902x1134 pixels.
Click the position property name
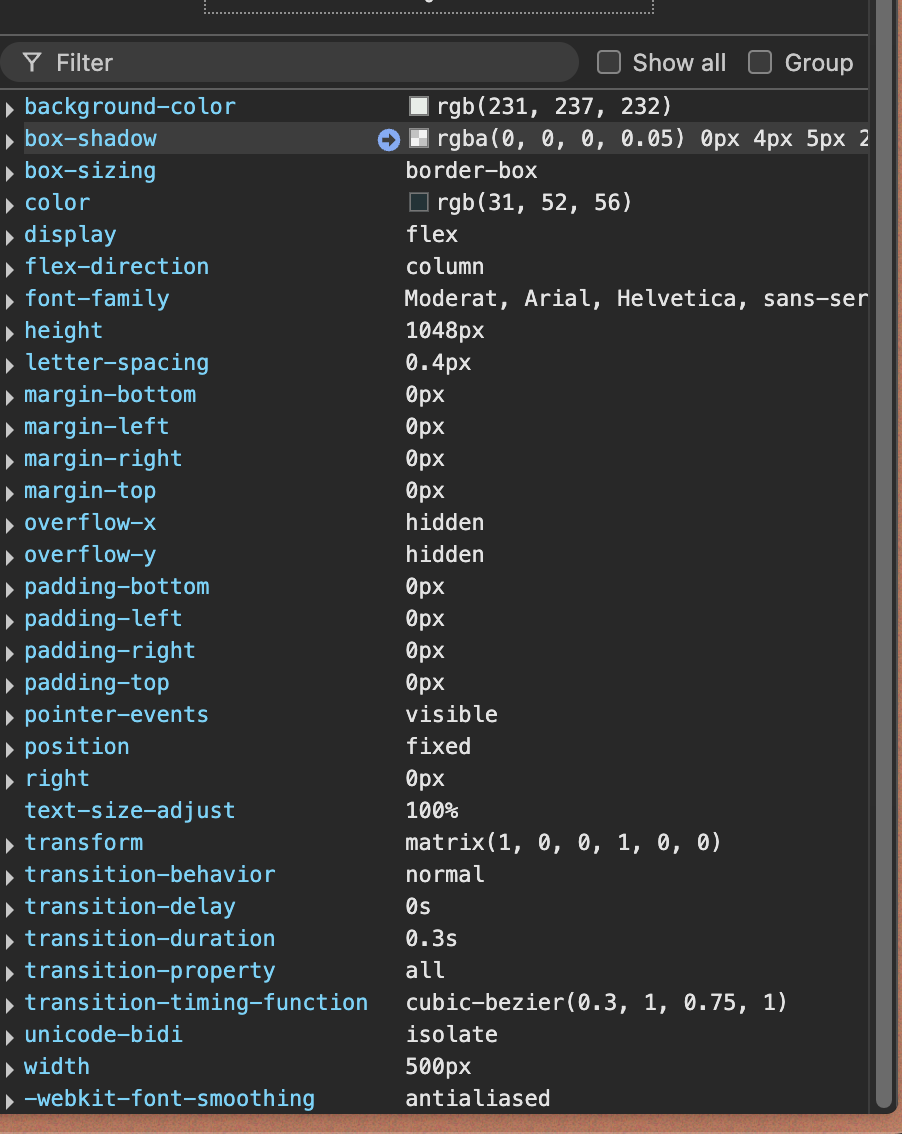pyautogui.click(x=77, y=747)
